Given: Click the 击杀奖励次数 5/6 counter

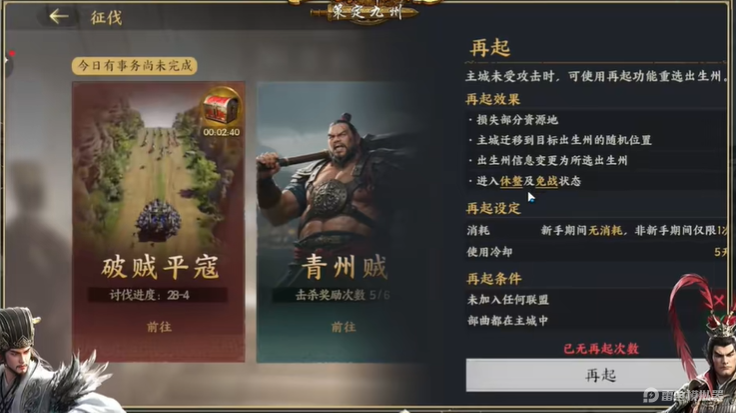Looking at the screenshot, I should coord(342,295).
